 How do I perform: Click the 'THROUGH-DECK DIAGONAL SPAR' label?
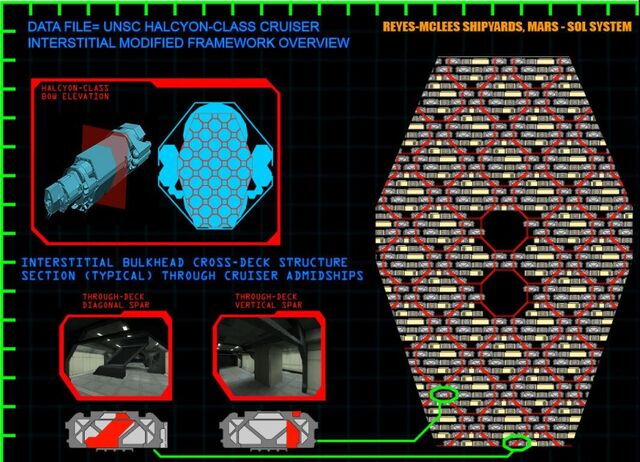tap(116, 301)
